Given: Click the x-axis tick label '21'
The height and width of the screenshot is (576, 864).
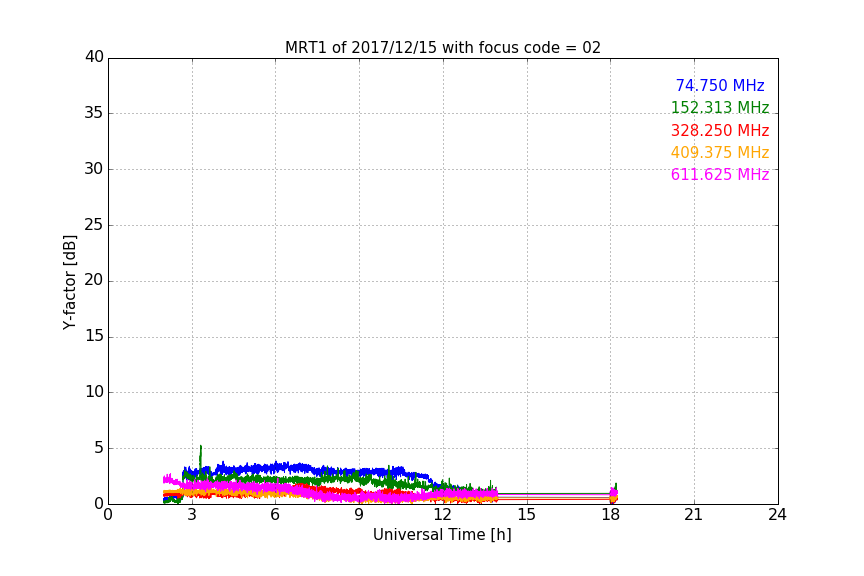Looking at the screenshot, I should pyautogui.click(x=694, y=515).
